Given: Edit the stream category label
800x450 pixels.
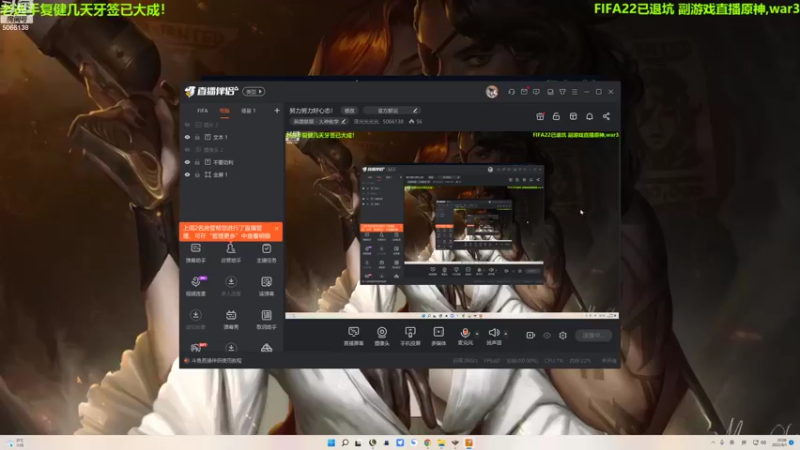Looking at the screenshot, I should [x=319, y=122].
